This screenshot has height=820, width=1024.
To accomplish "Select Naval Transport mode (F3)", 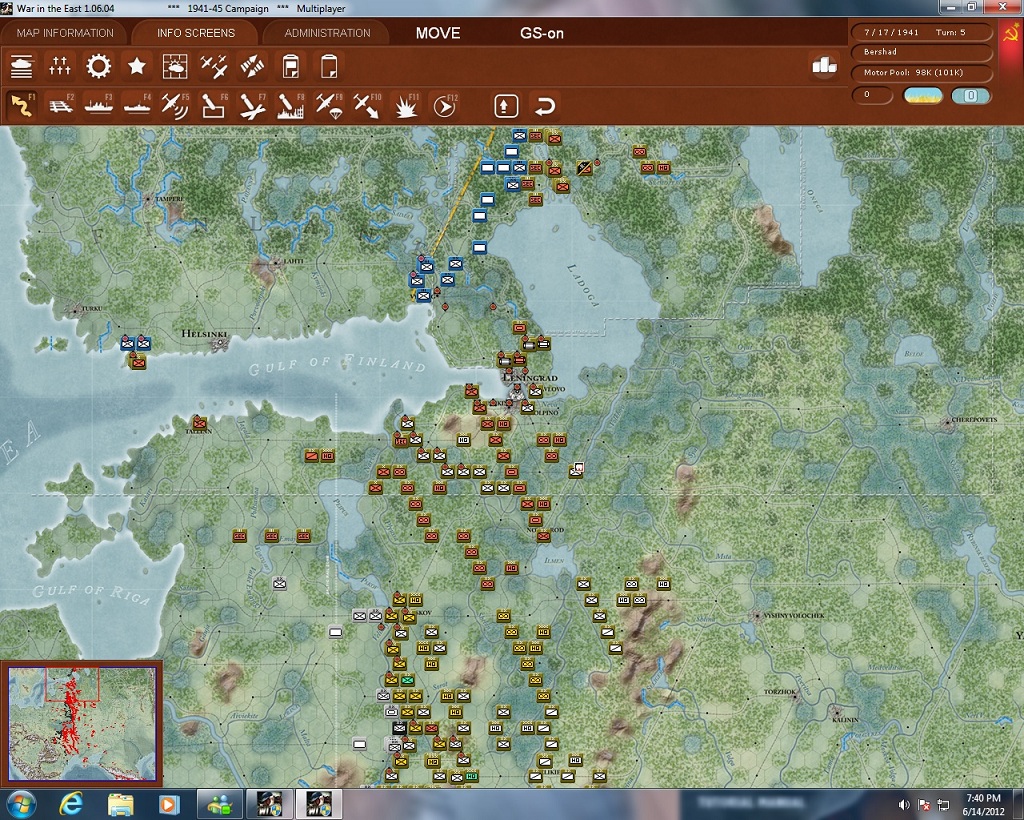I will tap(99, 105).
